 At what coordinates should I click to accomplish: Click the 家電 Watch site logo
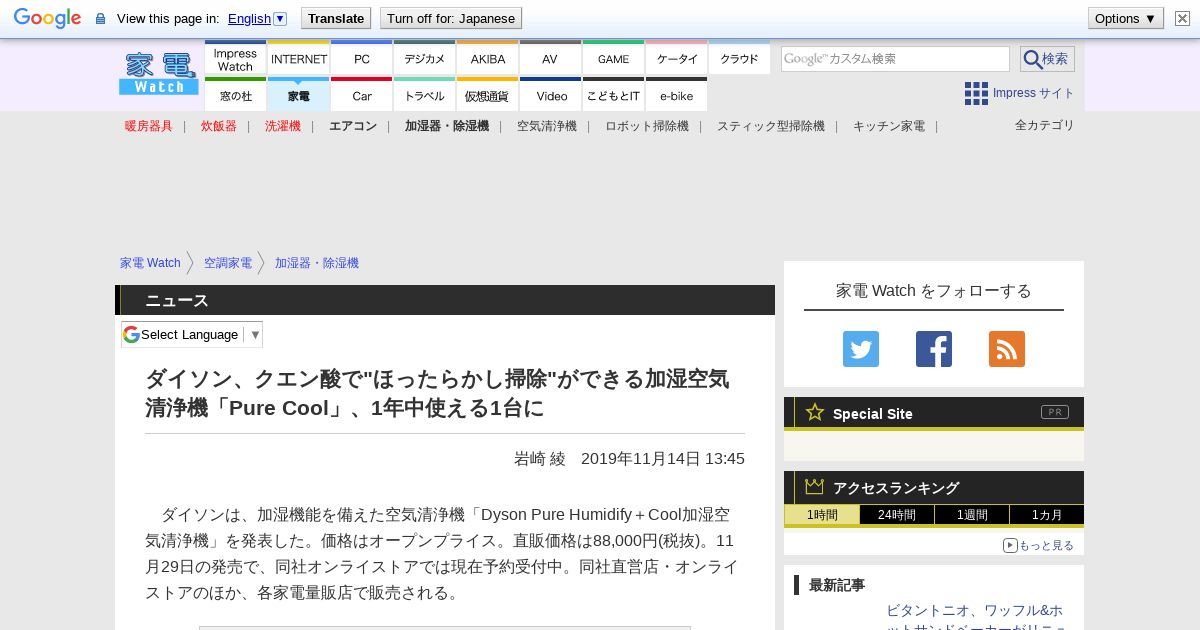coord(159,74)
